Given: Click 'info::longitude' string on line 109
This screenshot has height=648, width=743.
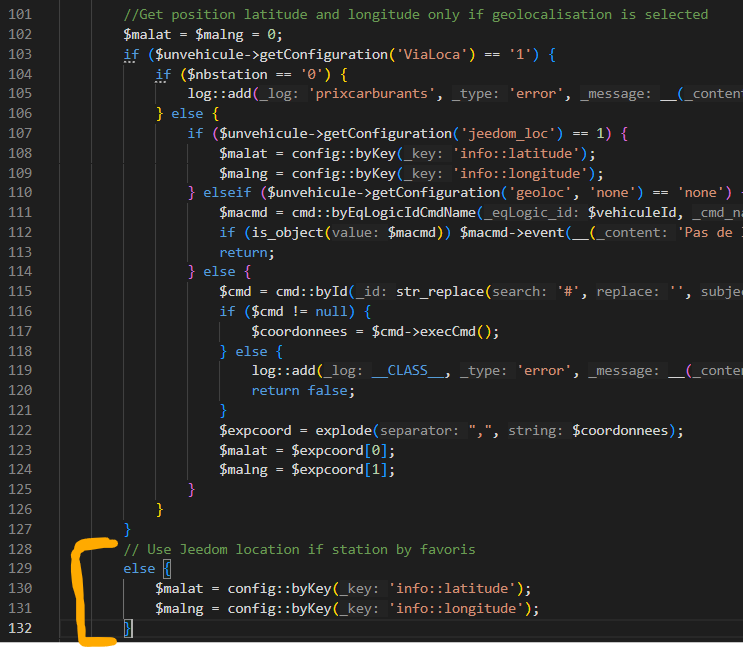Looking at the screenshot, I should 520,173.
